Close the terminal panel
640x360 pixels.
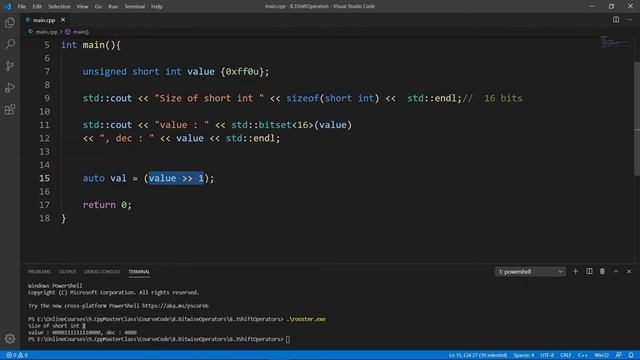[x=629, y=271]
